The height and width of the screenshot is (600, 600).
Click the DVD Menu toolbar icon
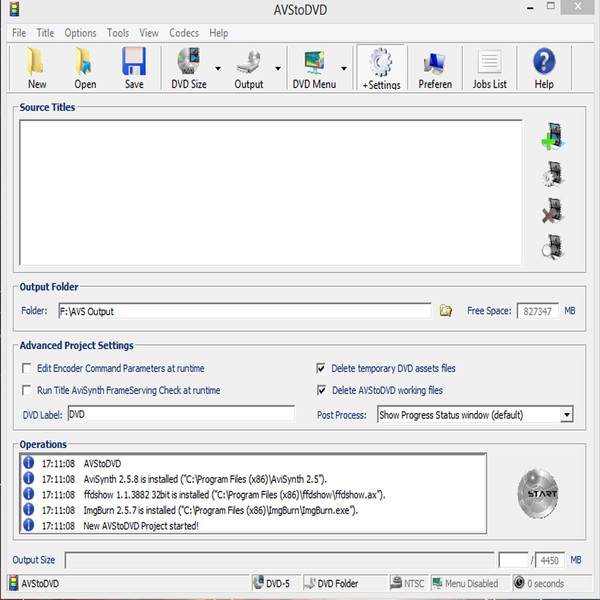tap(314, 68)
